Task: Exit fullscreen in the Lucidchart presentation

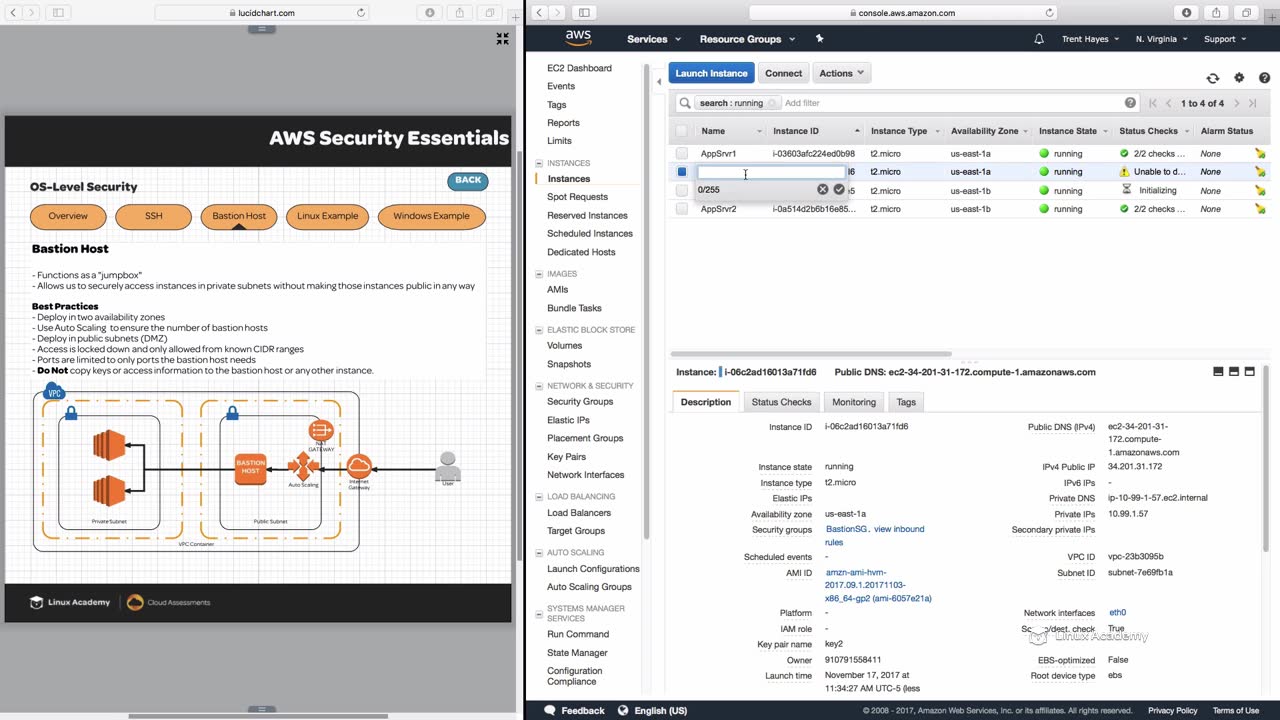Action: tap(503, 39)
